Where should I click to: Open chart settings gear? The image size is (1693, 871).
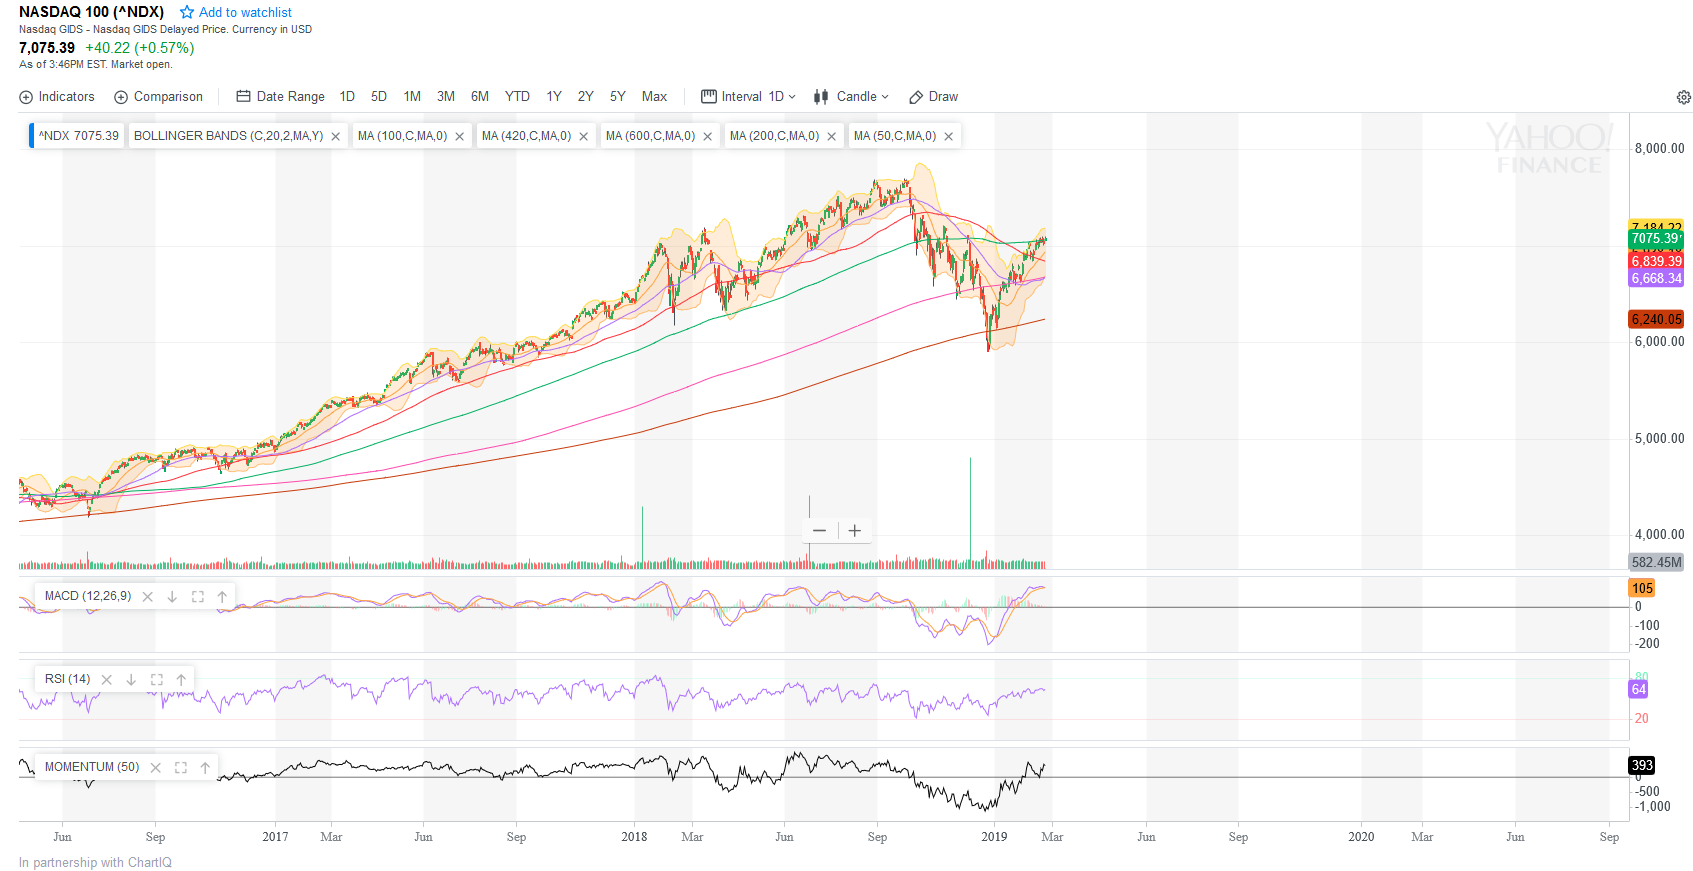pyautogui.click(x=1684, y=97)
